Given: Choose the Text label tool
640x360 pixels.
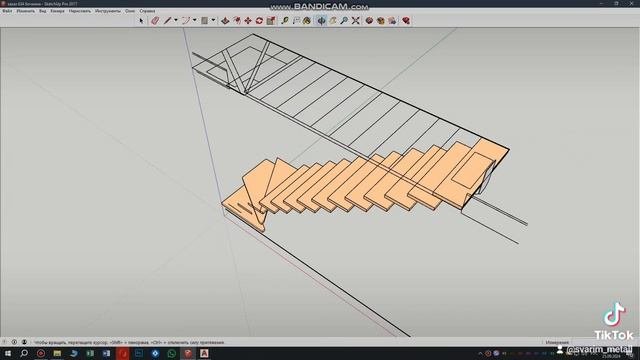Looking at the screenshot, I should click(296, 20).
